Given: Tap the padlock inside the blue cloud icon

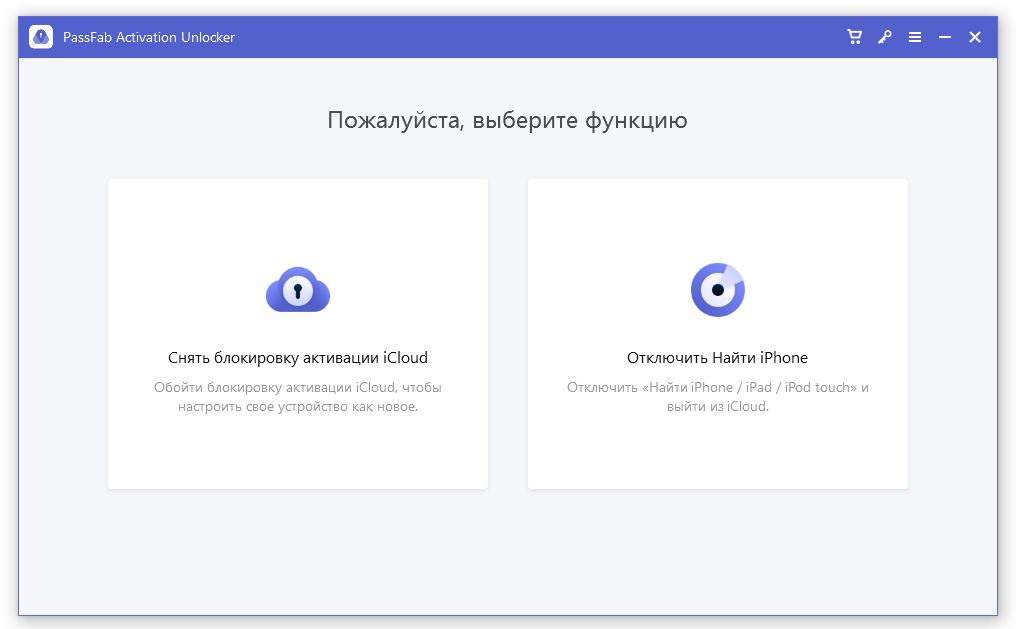Looking at the screenshot, I should coord(297,292).
